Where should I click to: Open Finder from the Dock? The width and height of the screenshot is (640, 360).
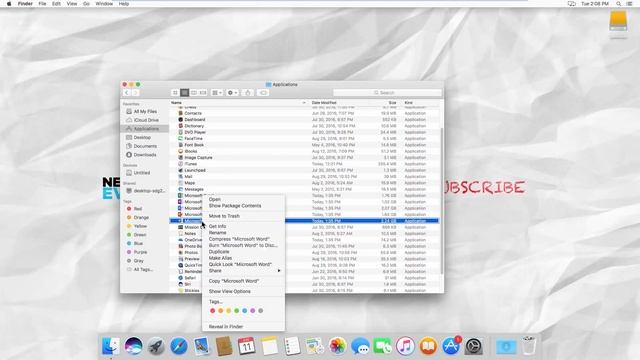point(111,346)
